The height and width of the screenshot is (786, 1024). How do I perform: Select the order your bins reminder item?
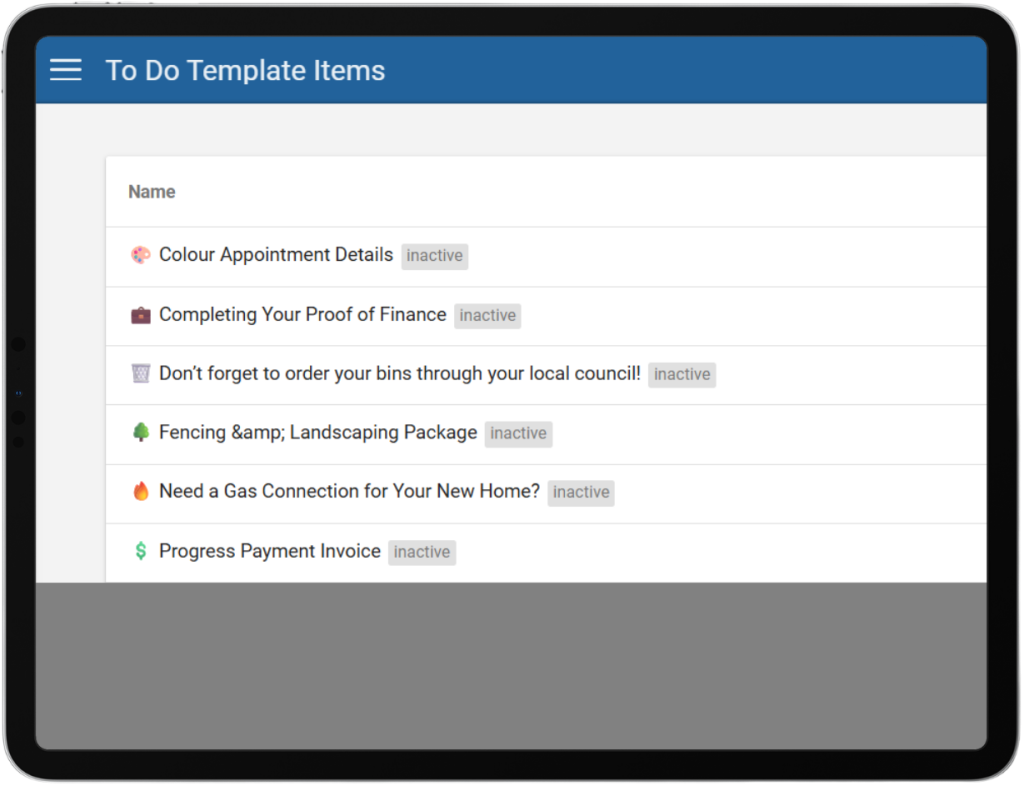coord(399,374)
